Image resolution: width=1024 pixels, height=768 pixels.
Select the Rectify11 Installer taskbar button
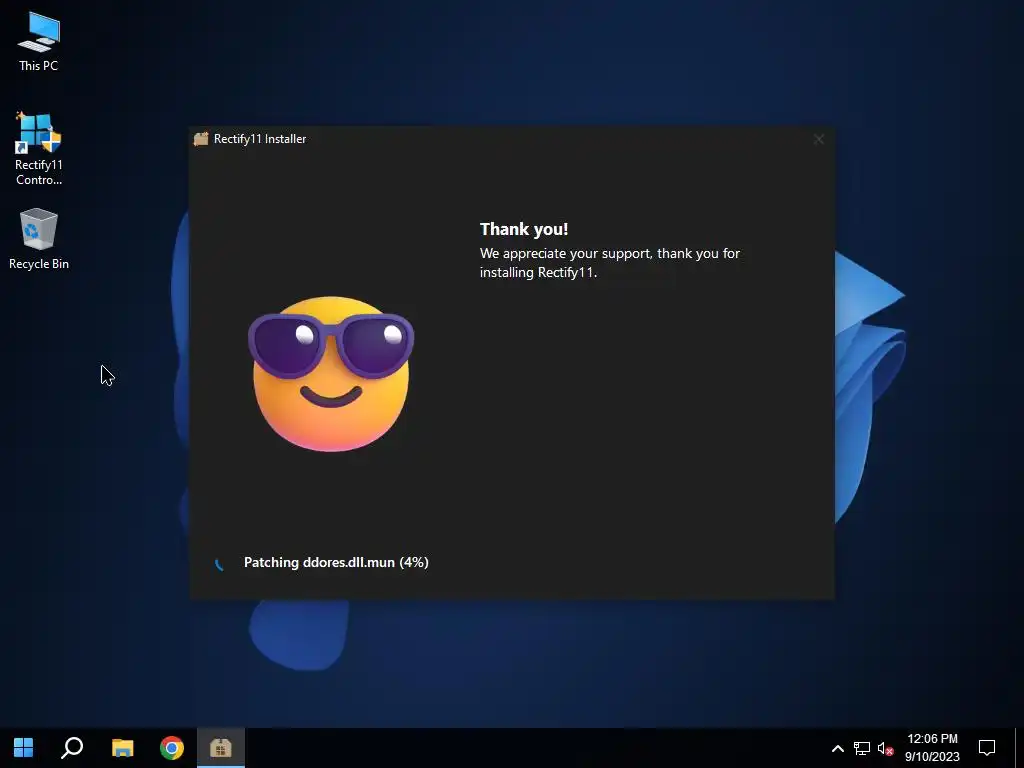(221, 748)
